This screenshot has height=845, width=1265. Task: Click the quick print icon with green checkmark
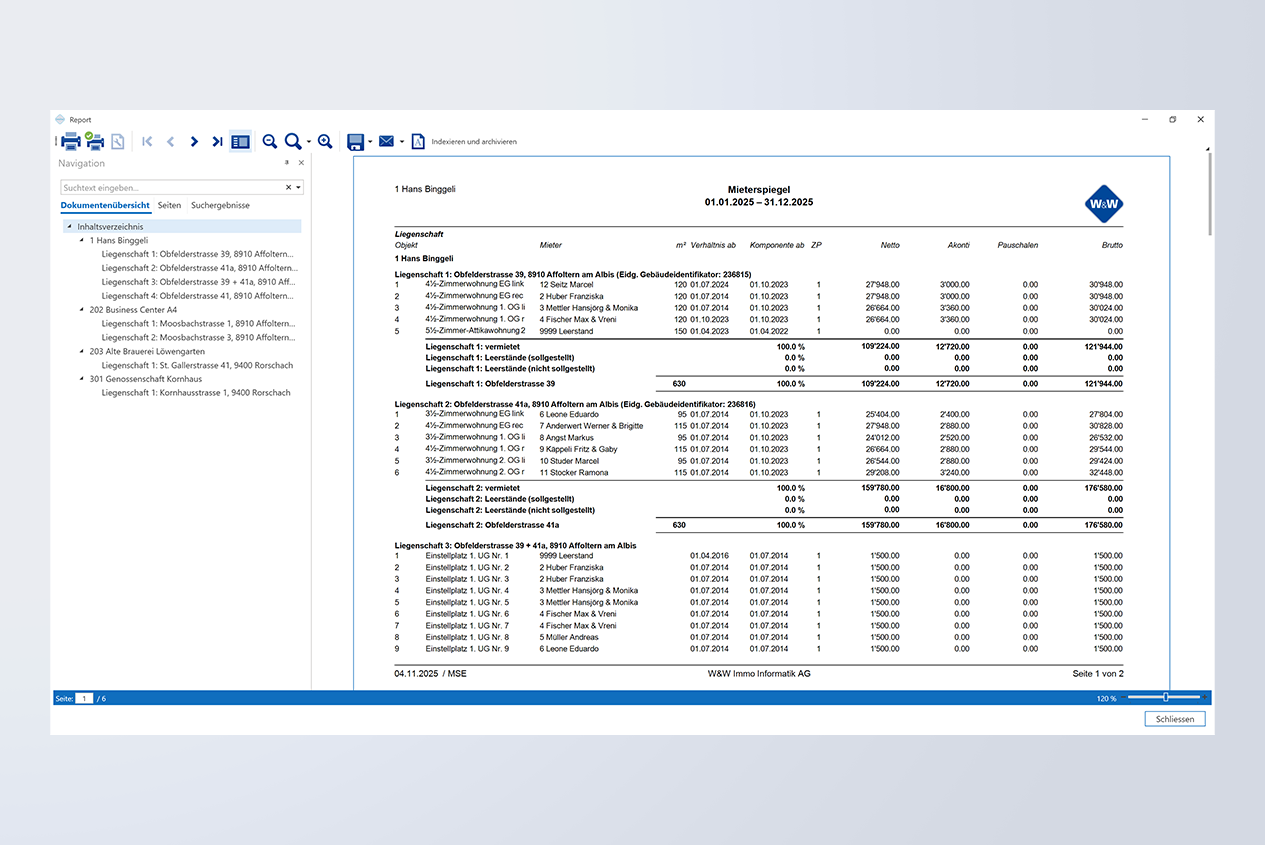click(x=95, y=141)
